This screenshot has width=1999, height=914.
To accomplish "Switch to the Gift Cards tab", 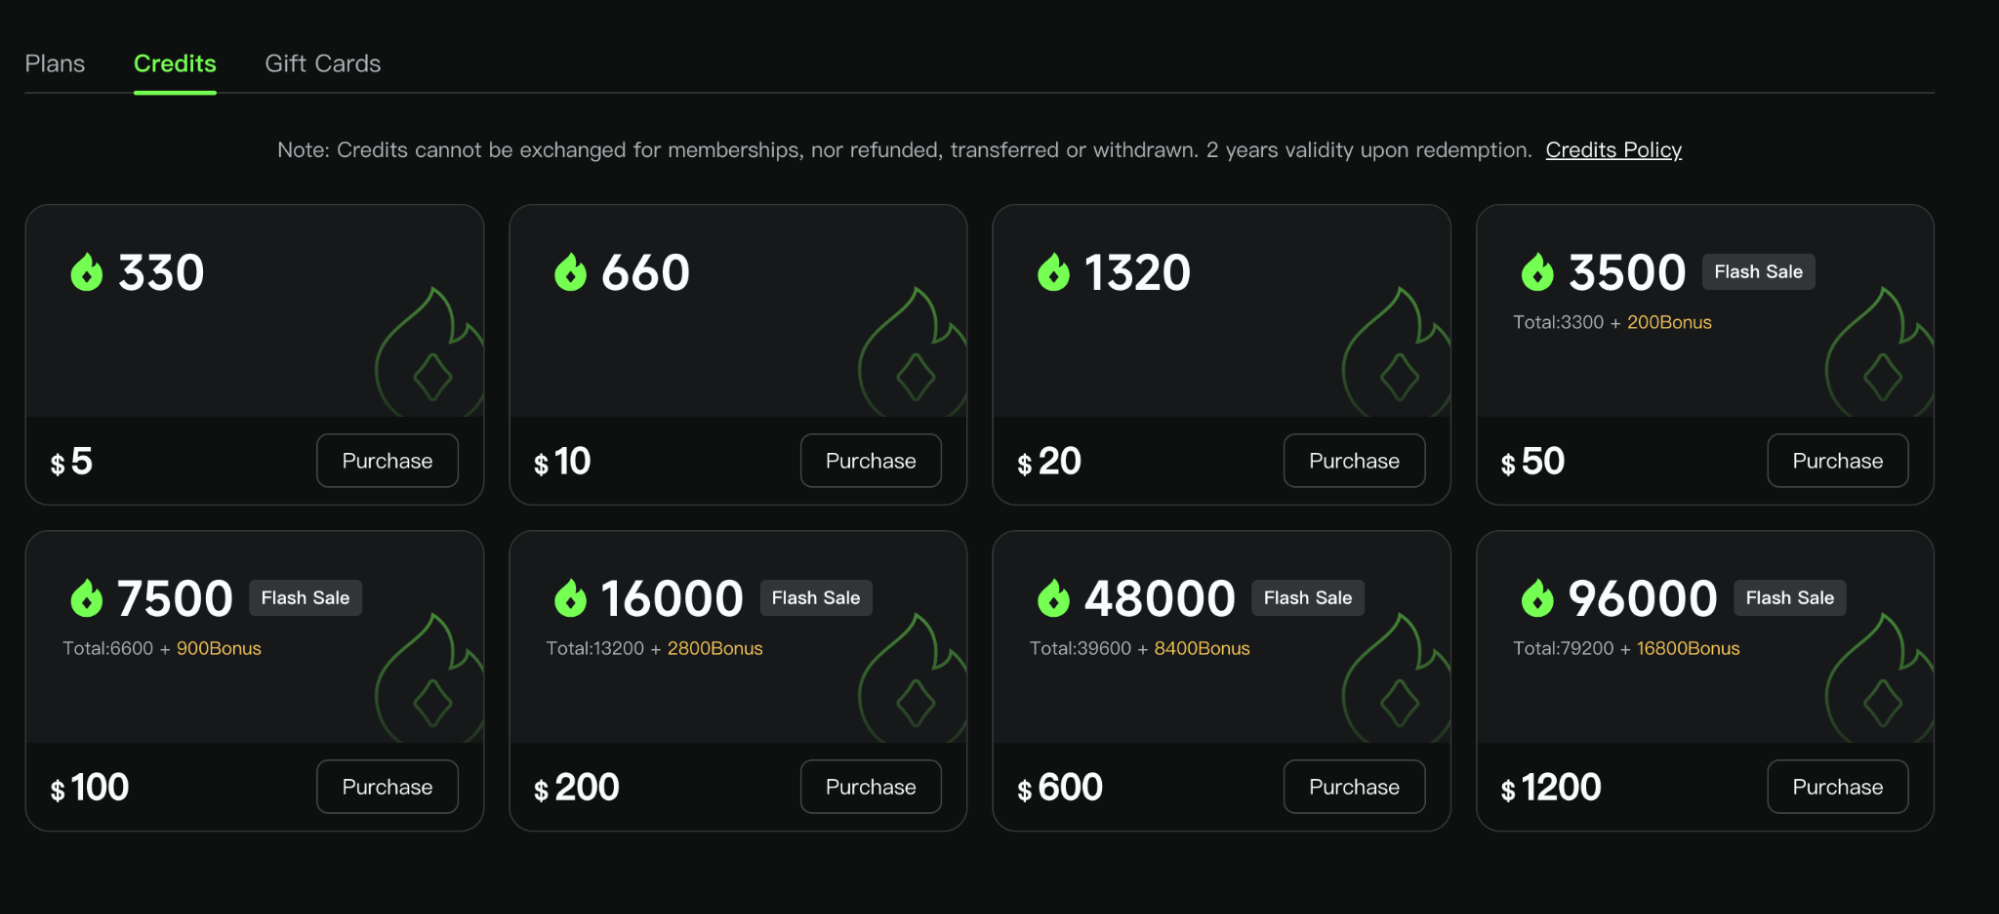I will click(x=323, y=64).
